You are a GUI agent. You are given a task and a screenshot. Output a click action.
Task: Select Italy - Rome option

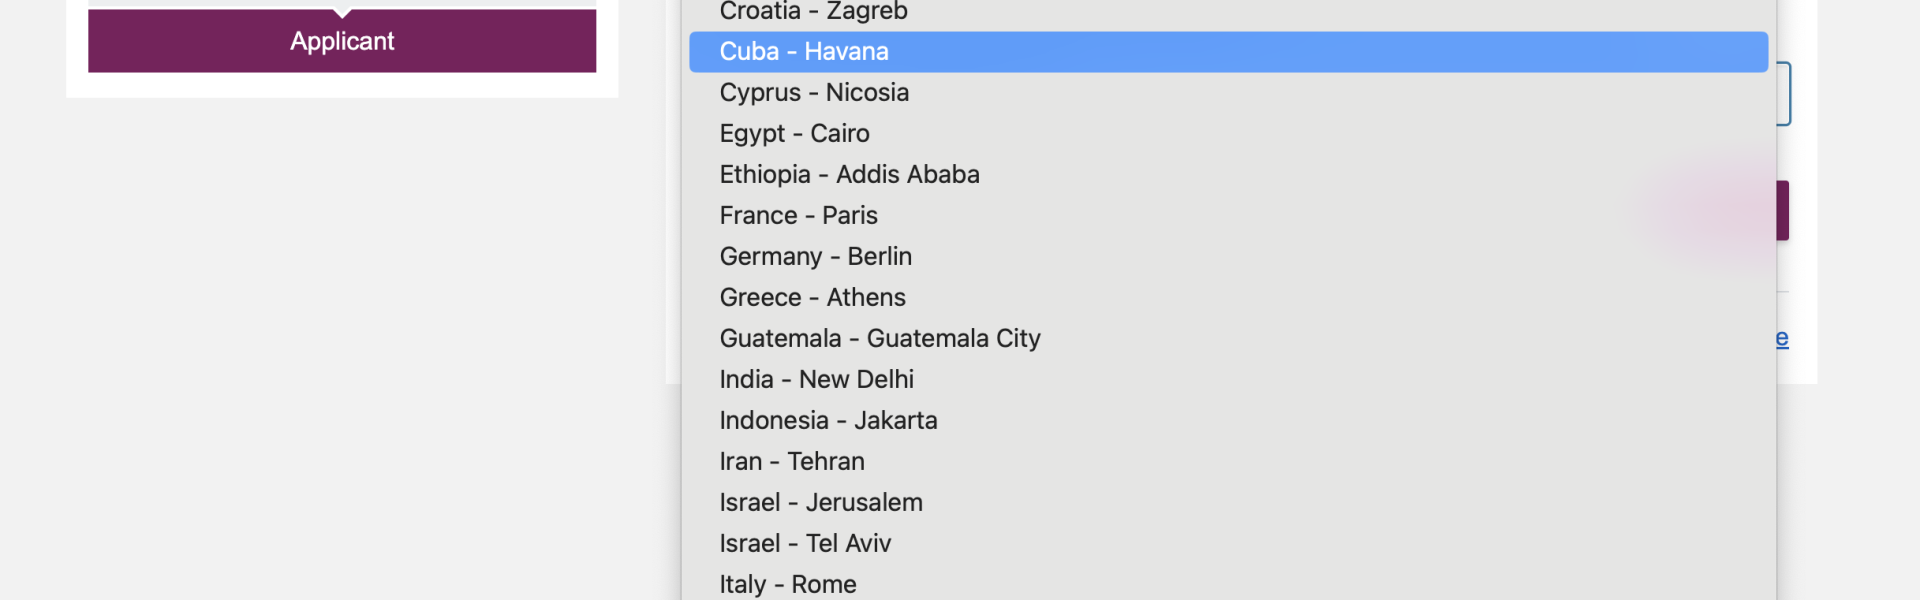coord(1228,584)
